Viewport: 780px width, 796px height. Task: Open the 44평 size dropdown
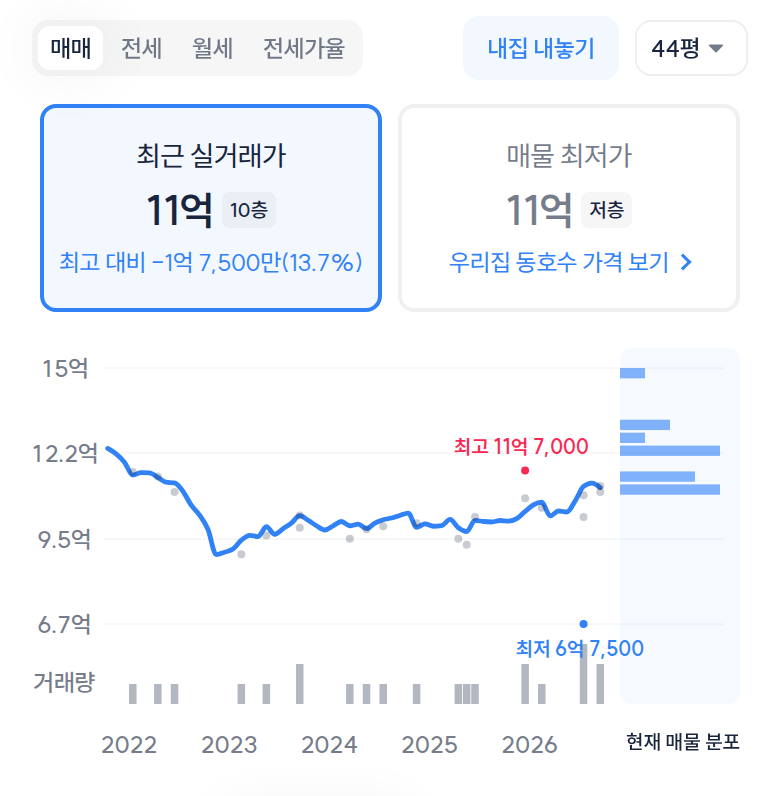(x=691, y=48)
